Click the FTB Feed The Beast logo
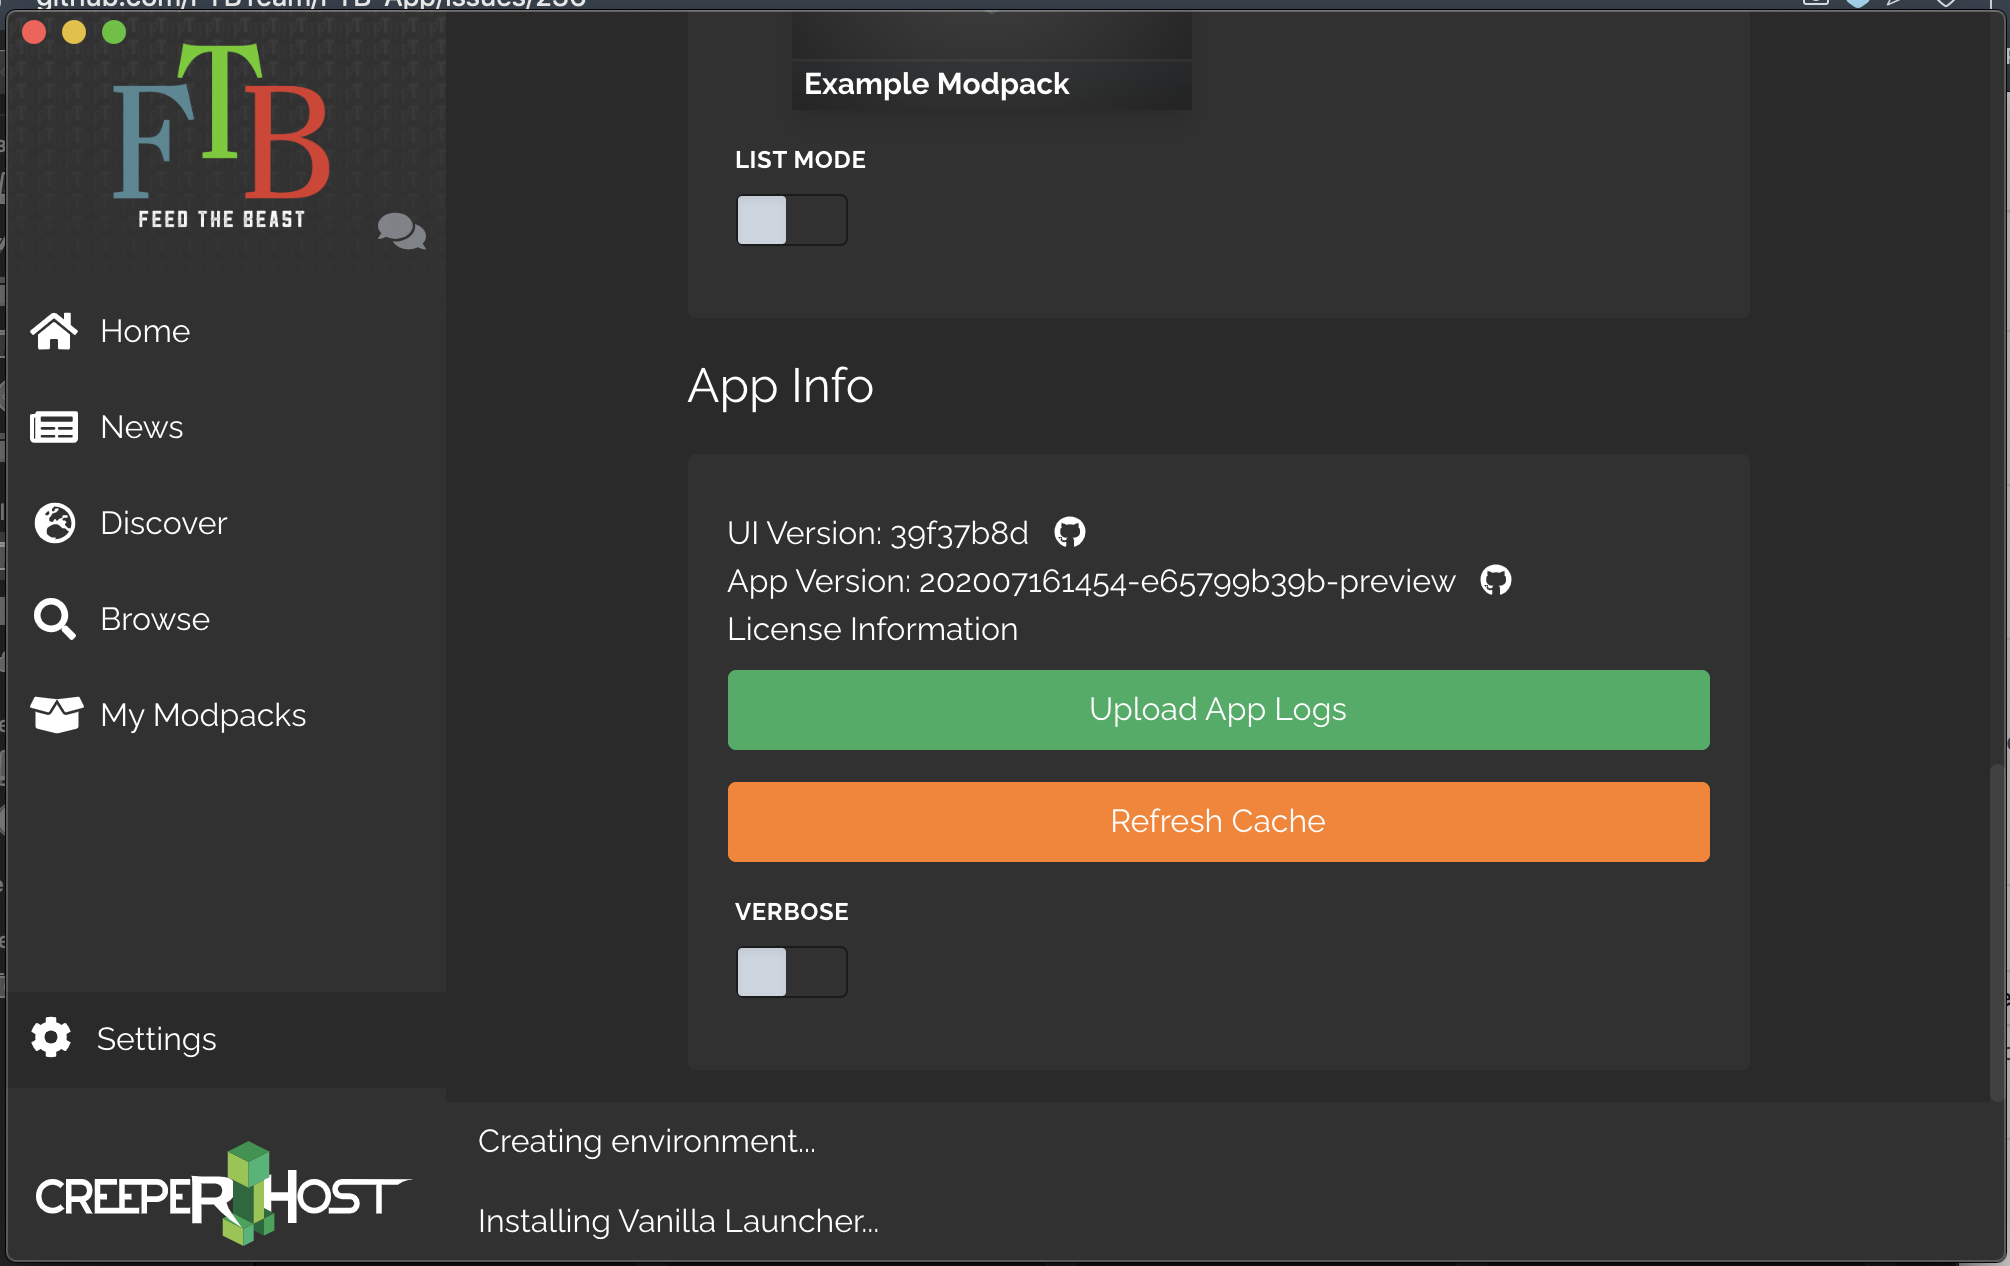Viewport: 2010px width, 1266px height. pos(221,136)
